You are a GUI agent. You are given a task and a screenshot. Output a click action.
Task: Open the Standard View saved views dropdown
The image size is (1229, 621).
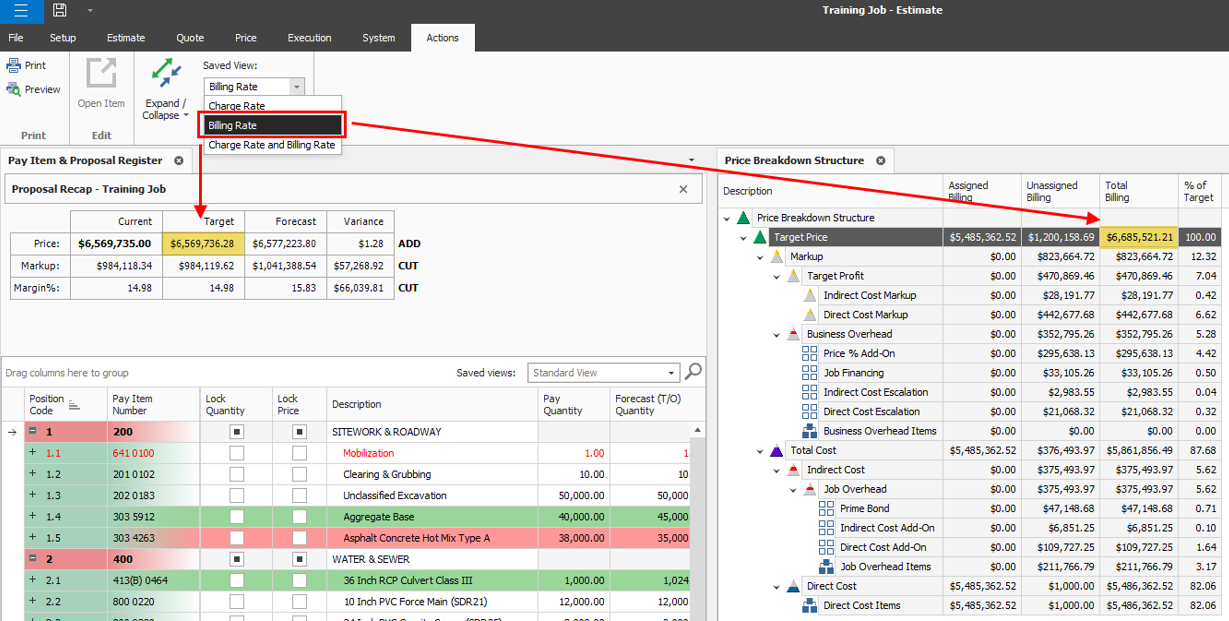670,373
